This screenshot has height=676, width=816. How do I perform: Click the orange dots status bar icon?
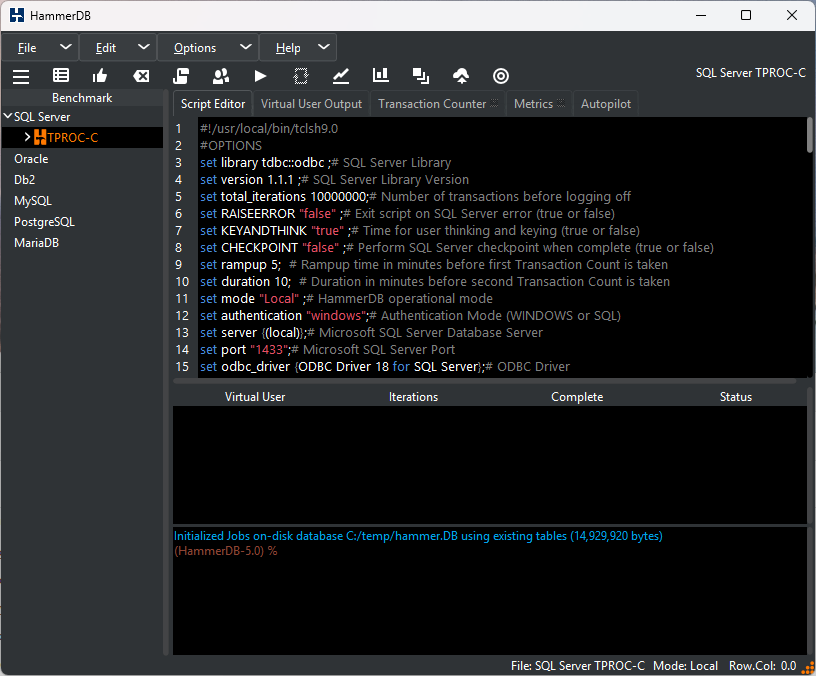(809, 667)
